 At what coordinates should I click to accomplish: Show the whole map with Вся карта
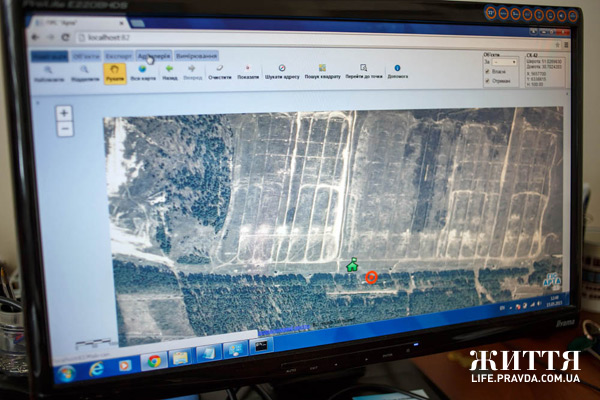coord(143,71)
